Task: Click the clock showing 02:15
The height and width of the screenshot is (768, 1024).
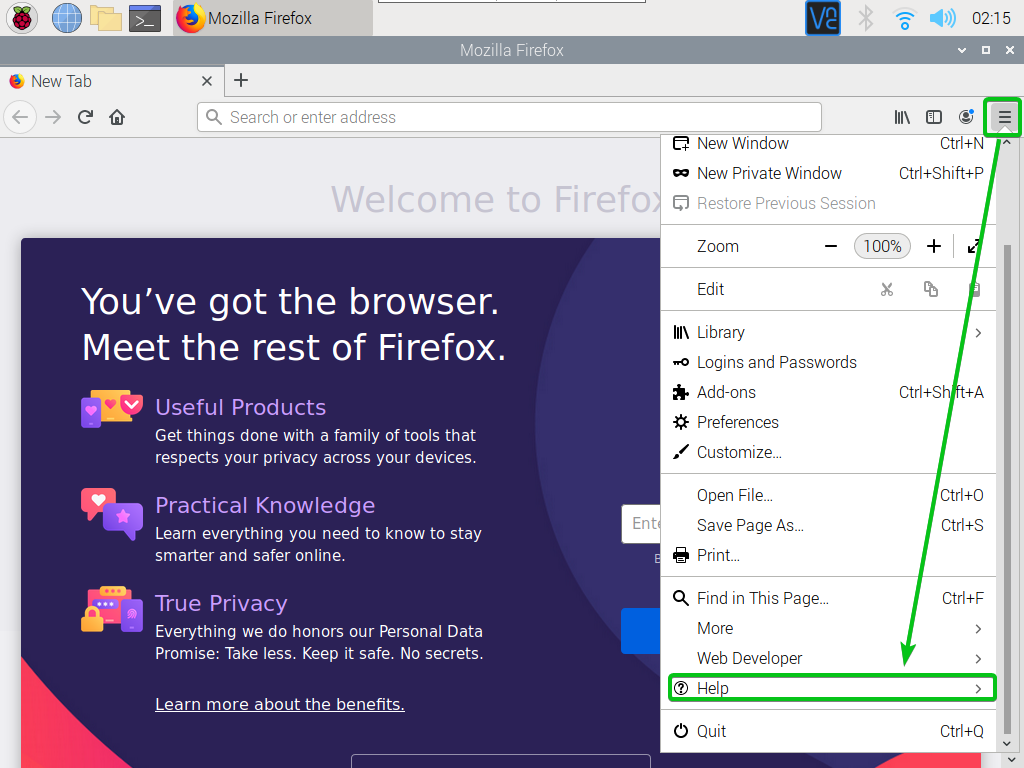Action: (991, 18)
